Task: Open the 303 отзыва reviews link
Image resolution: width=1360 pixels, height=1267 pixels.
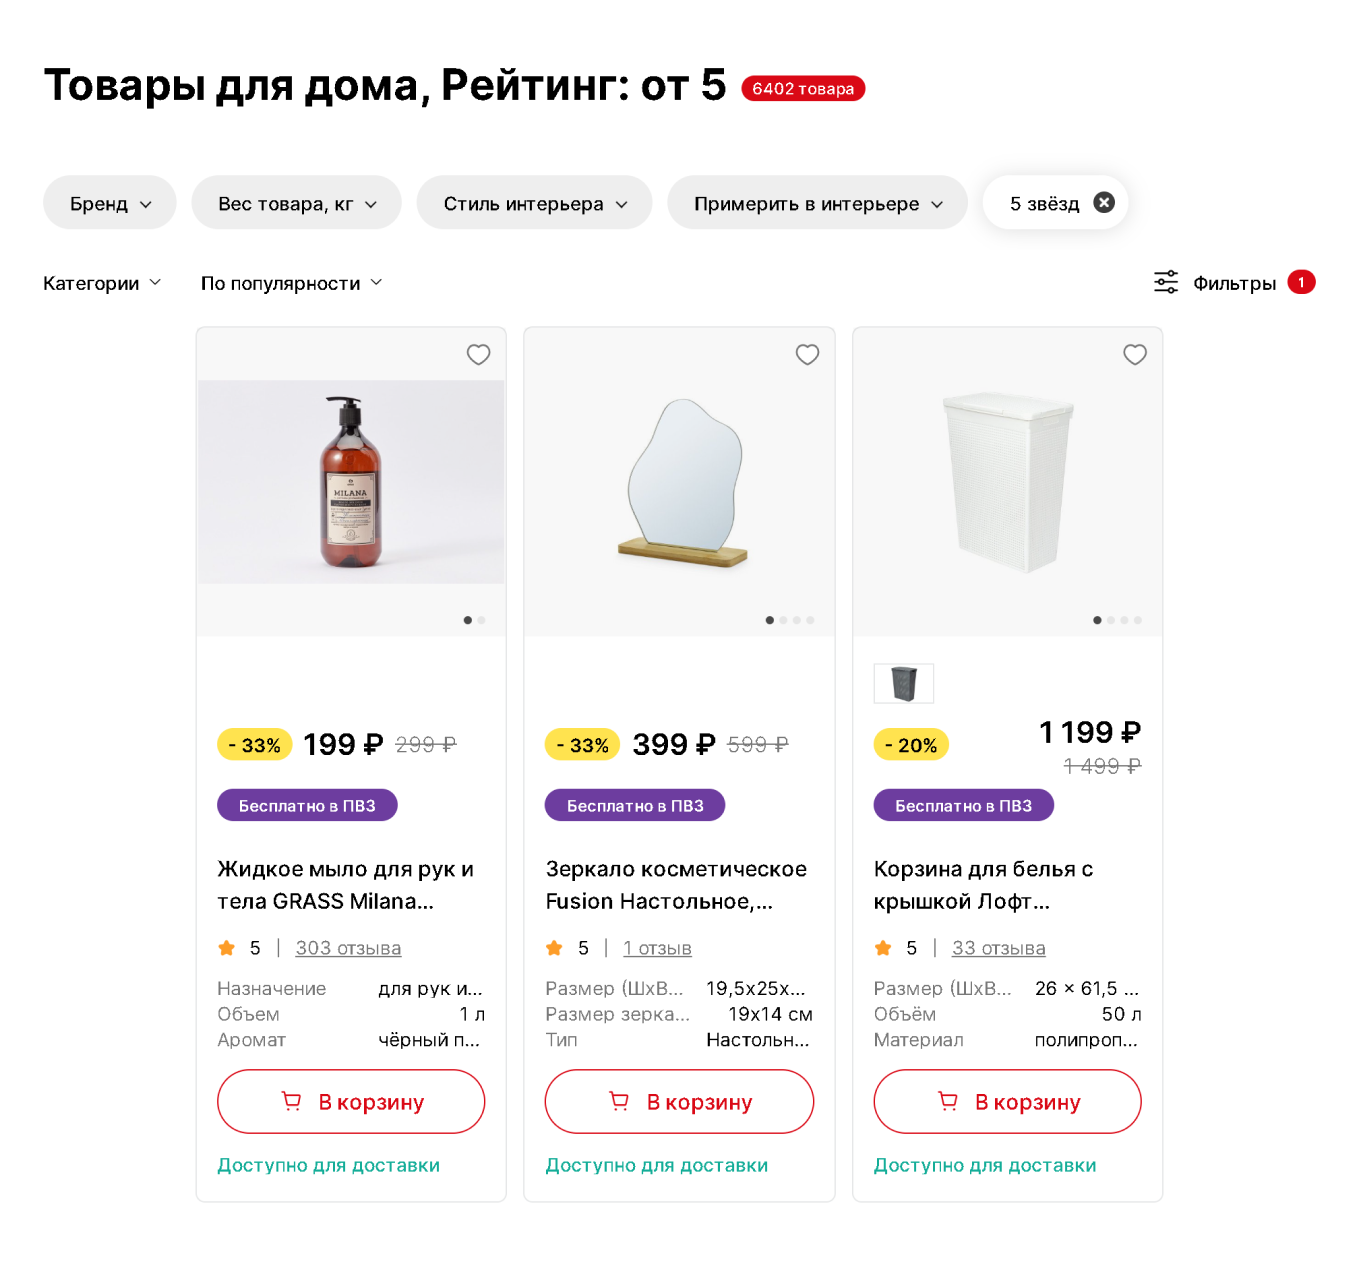Action: 347,947
